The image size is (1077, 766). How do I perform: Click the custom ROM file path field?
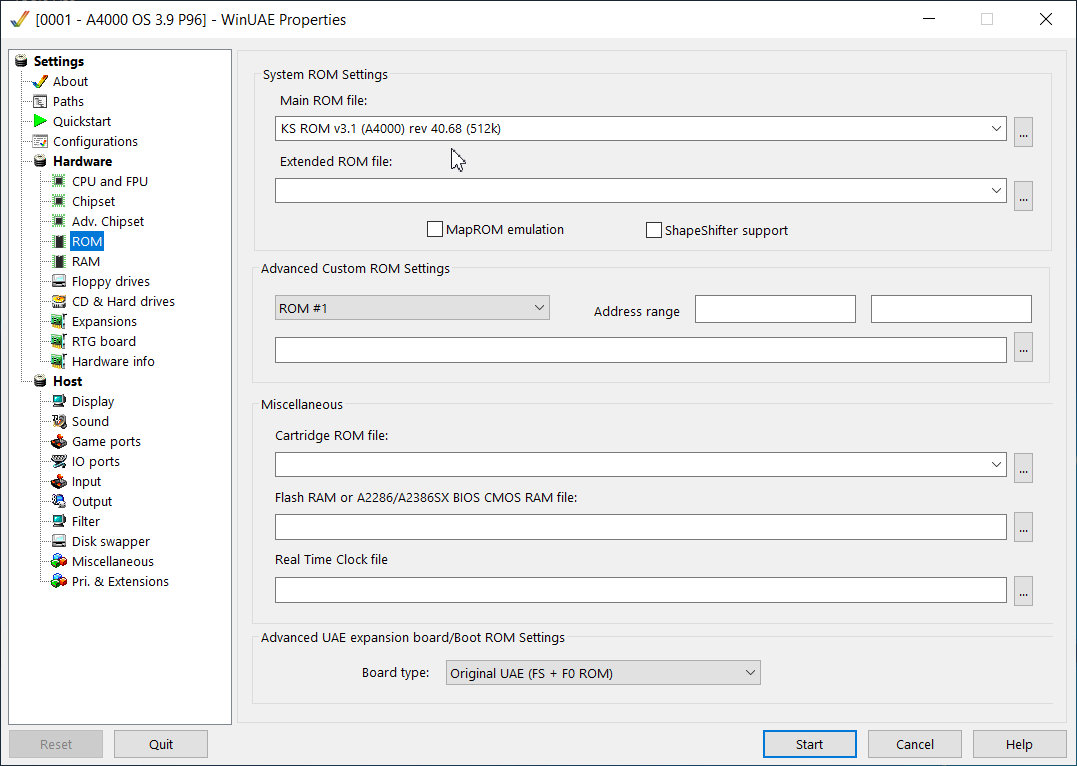pyautogui.click(x=640, y=350)
